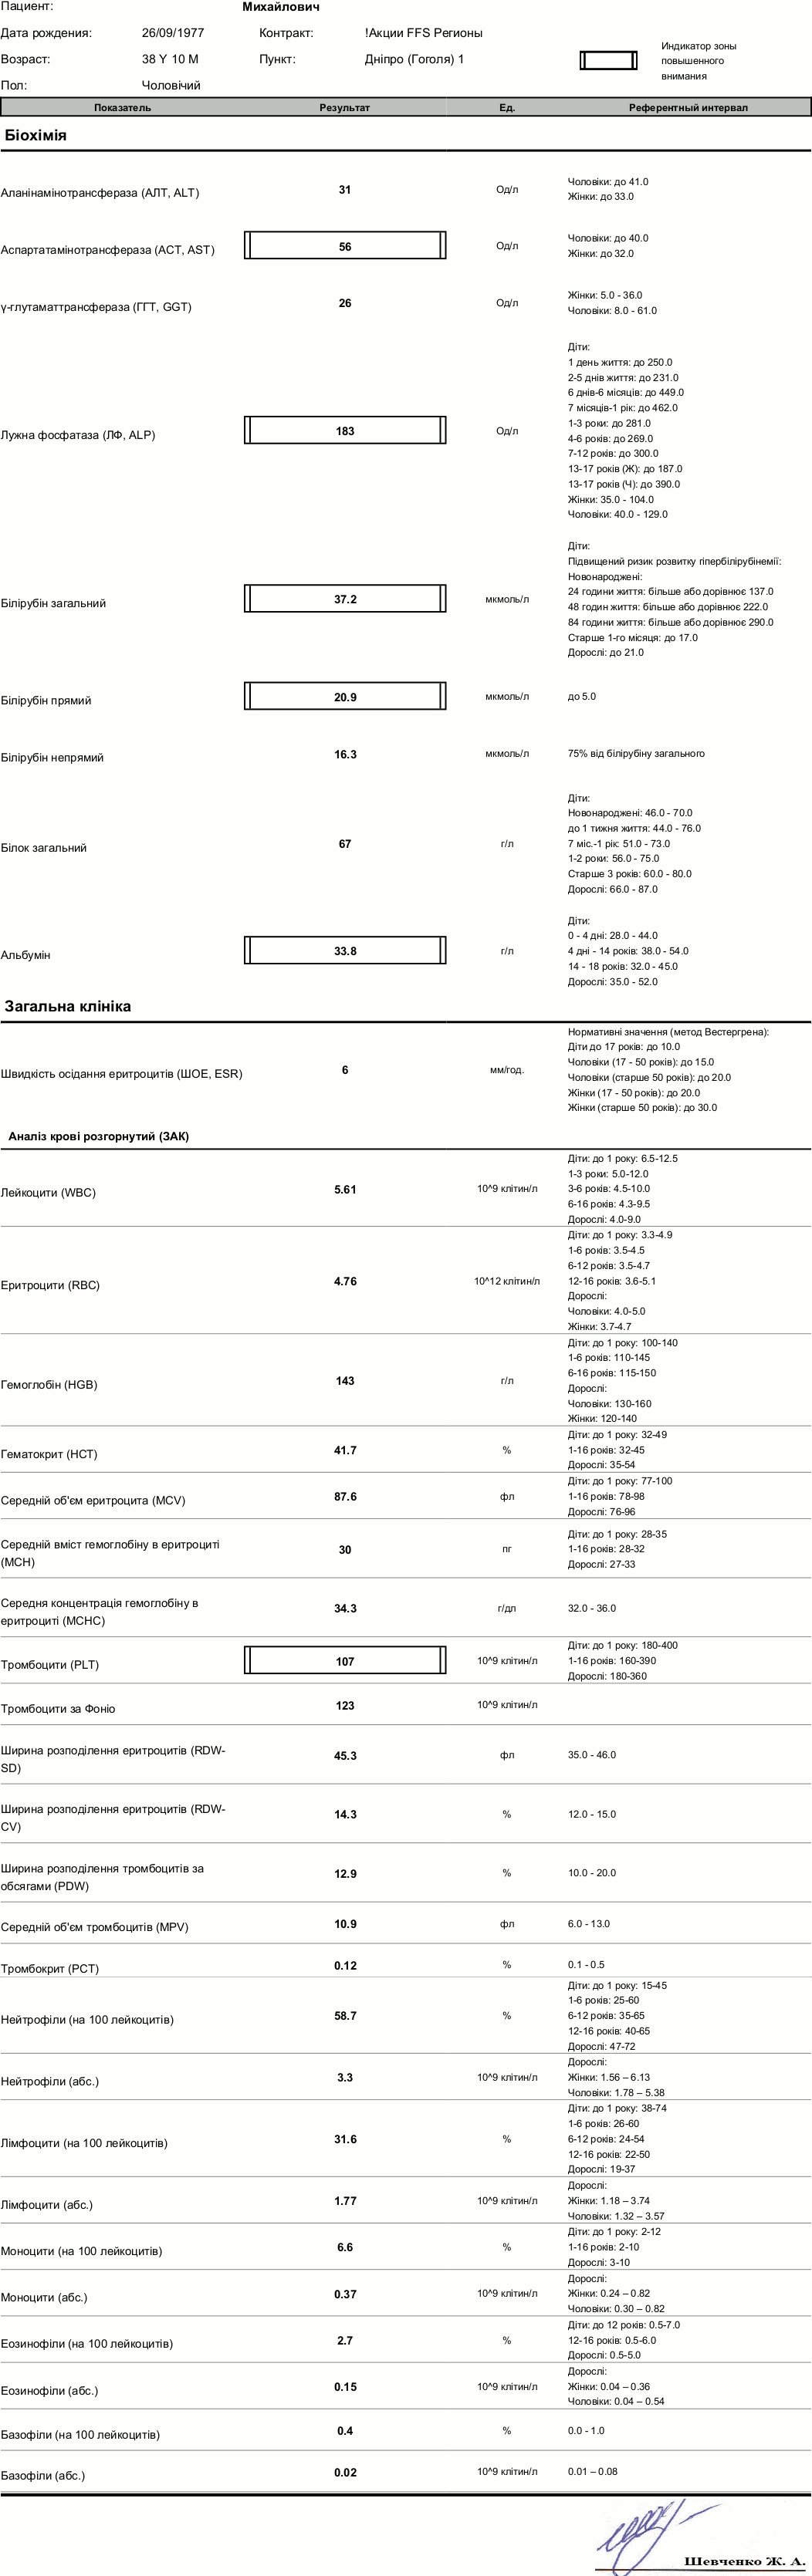Click the 'Дніпро (Гоголя) 1' location text
This screenshot has width=812, height=2576.
pyautogui.click(x=414, y=59)
